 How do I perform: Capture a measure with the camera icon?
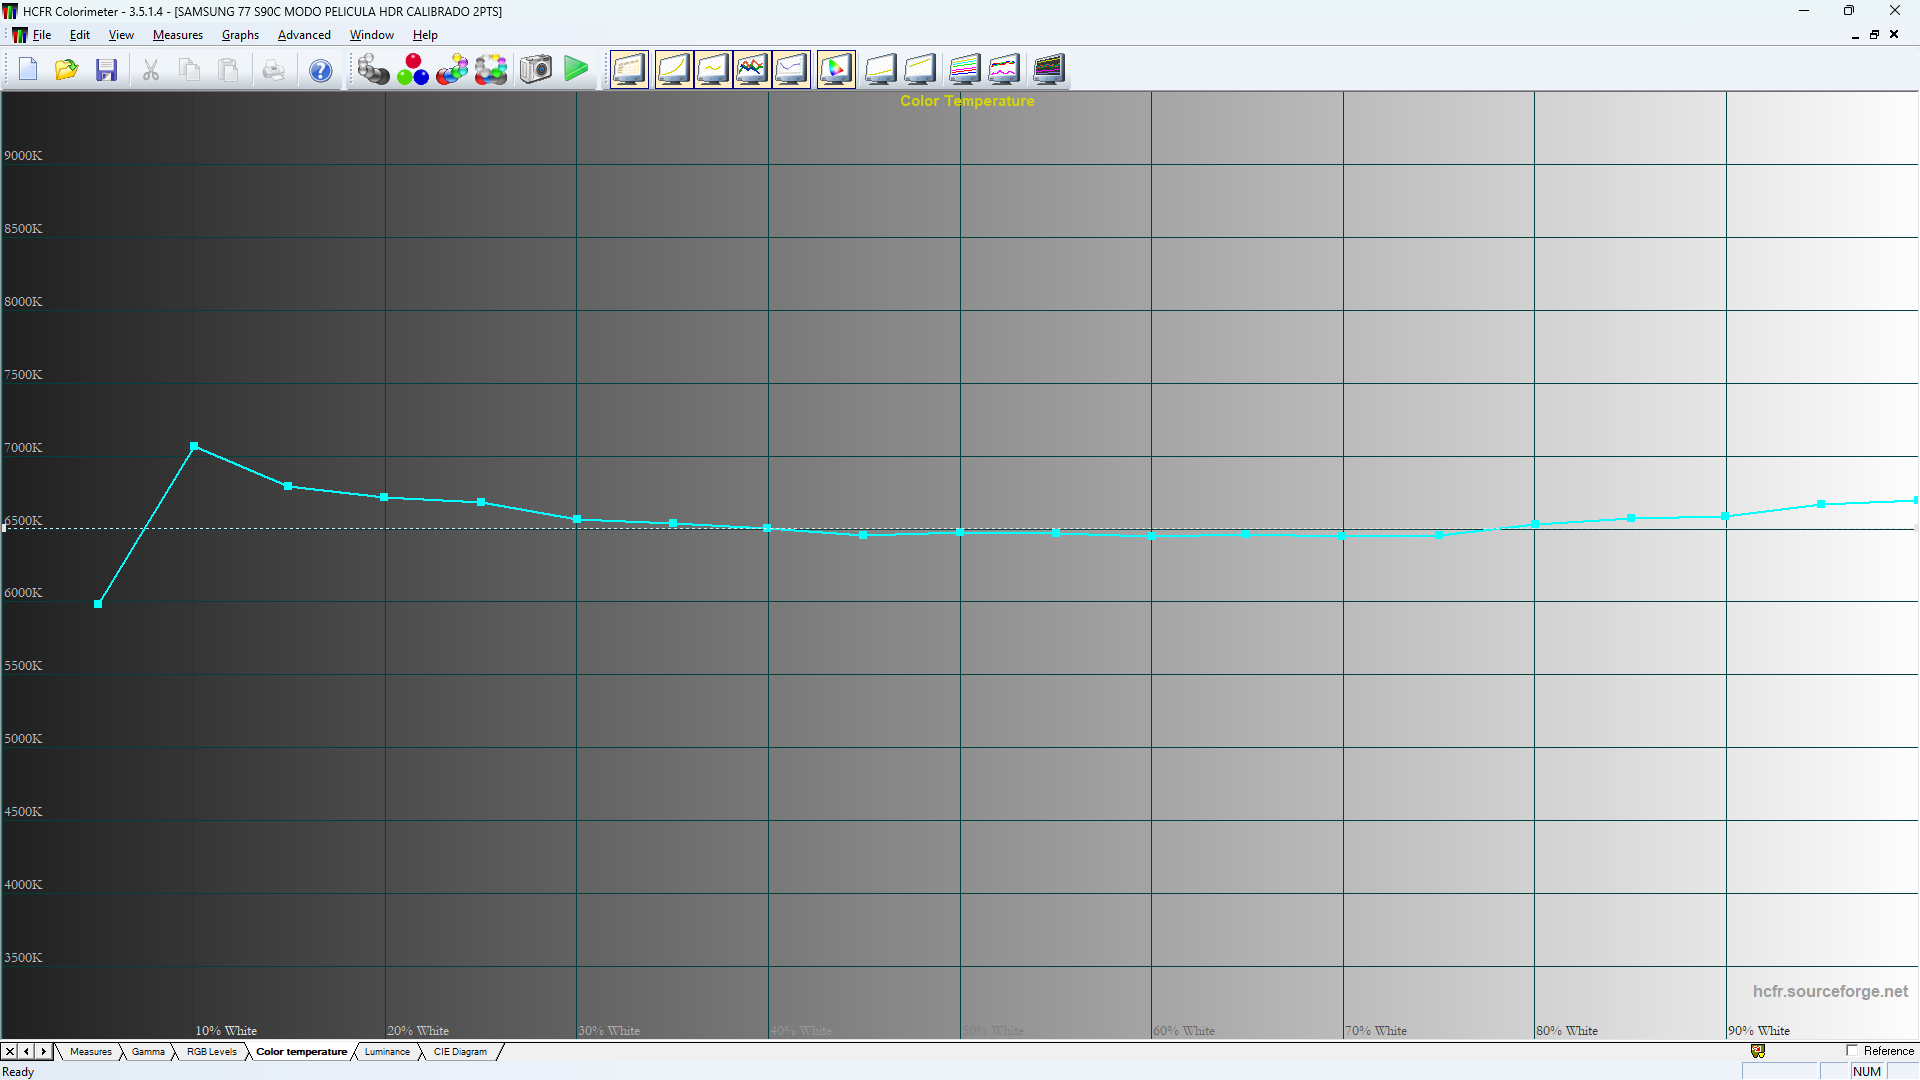pyautogui.click(x=535, y=69)
